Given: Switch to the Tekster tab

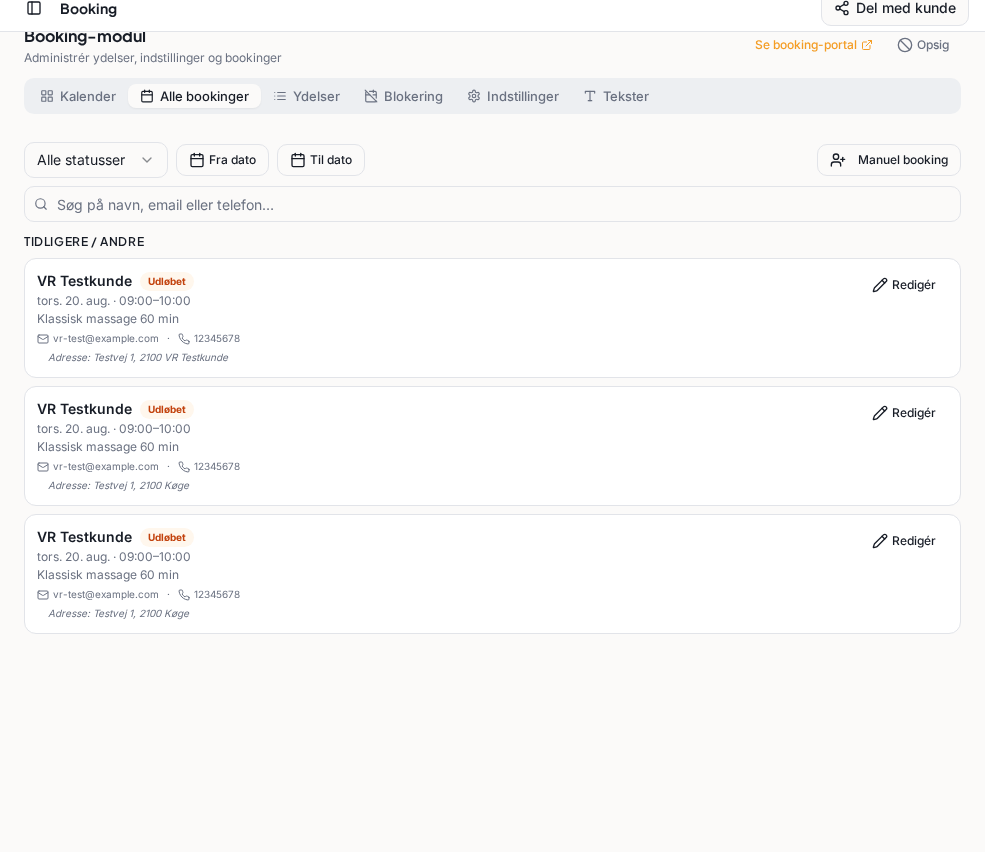Looking at the screenshot, I should tap(616, 96).
